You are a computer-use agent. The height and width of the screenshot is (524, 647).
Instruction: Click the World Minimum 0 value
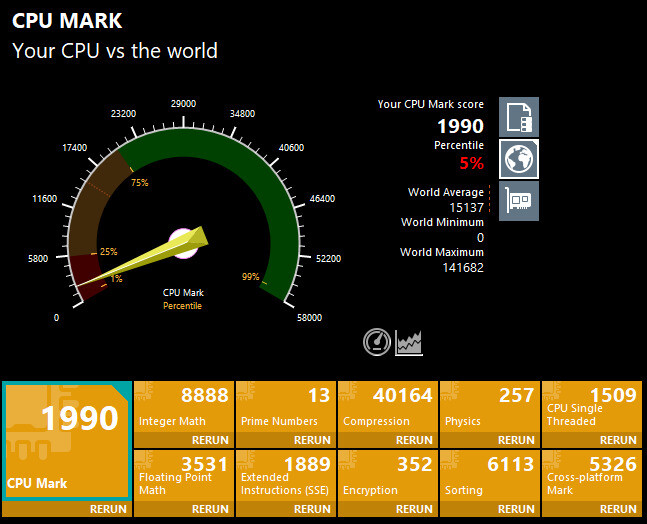click(480, 238)
